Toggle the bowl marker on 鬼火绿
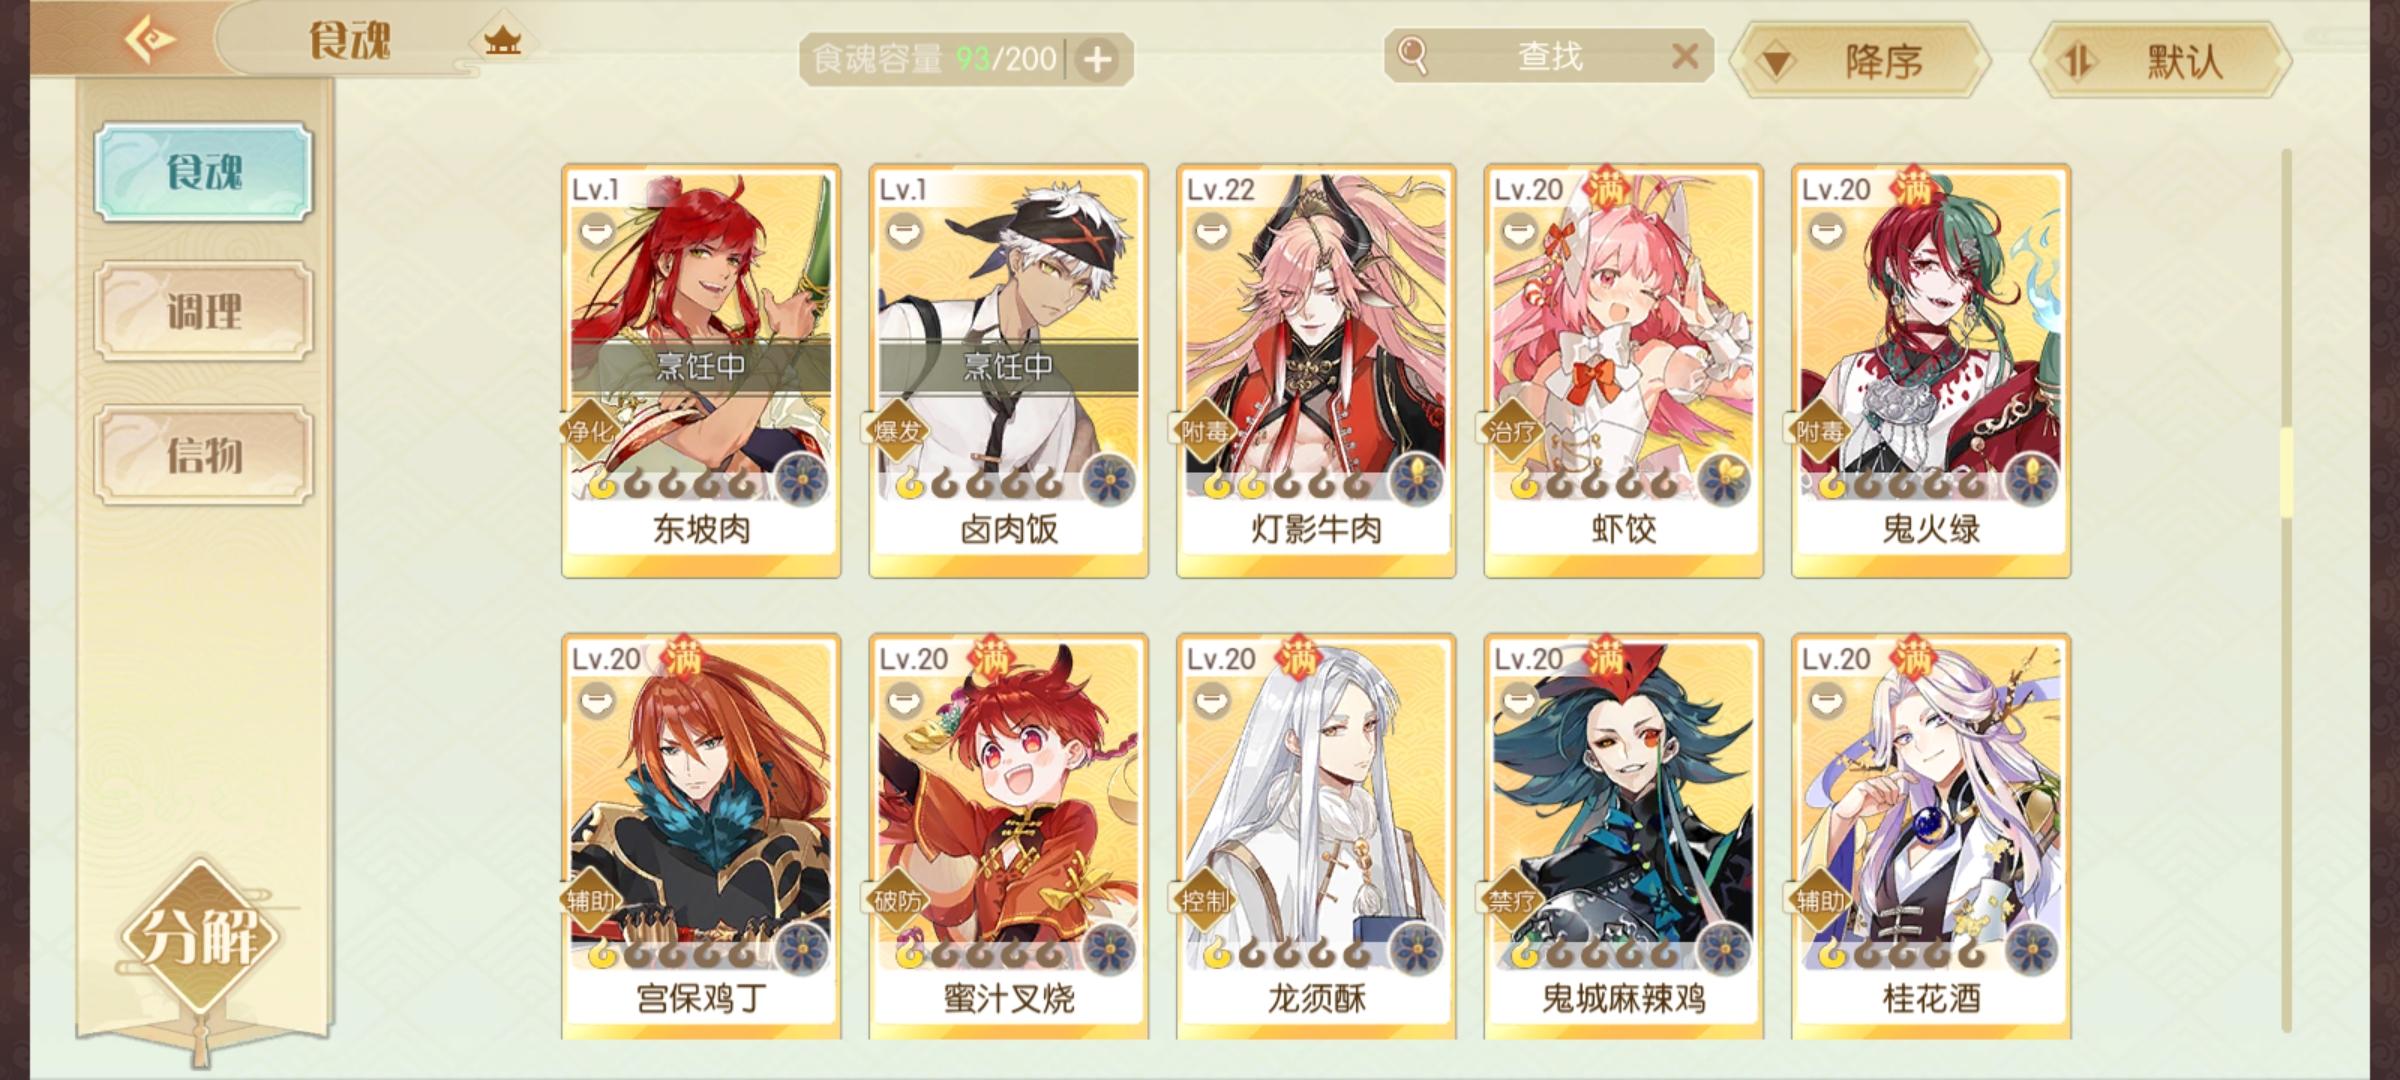This screenshot has height=1080, width=2400. 1825,232
